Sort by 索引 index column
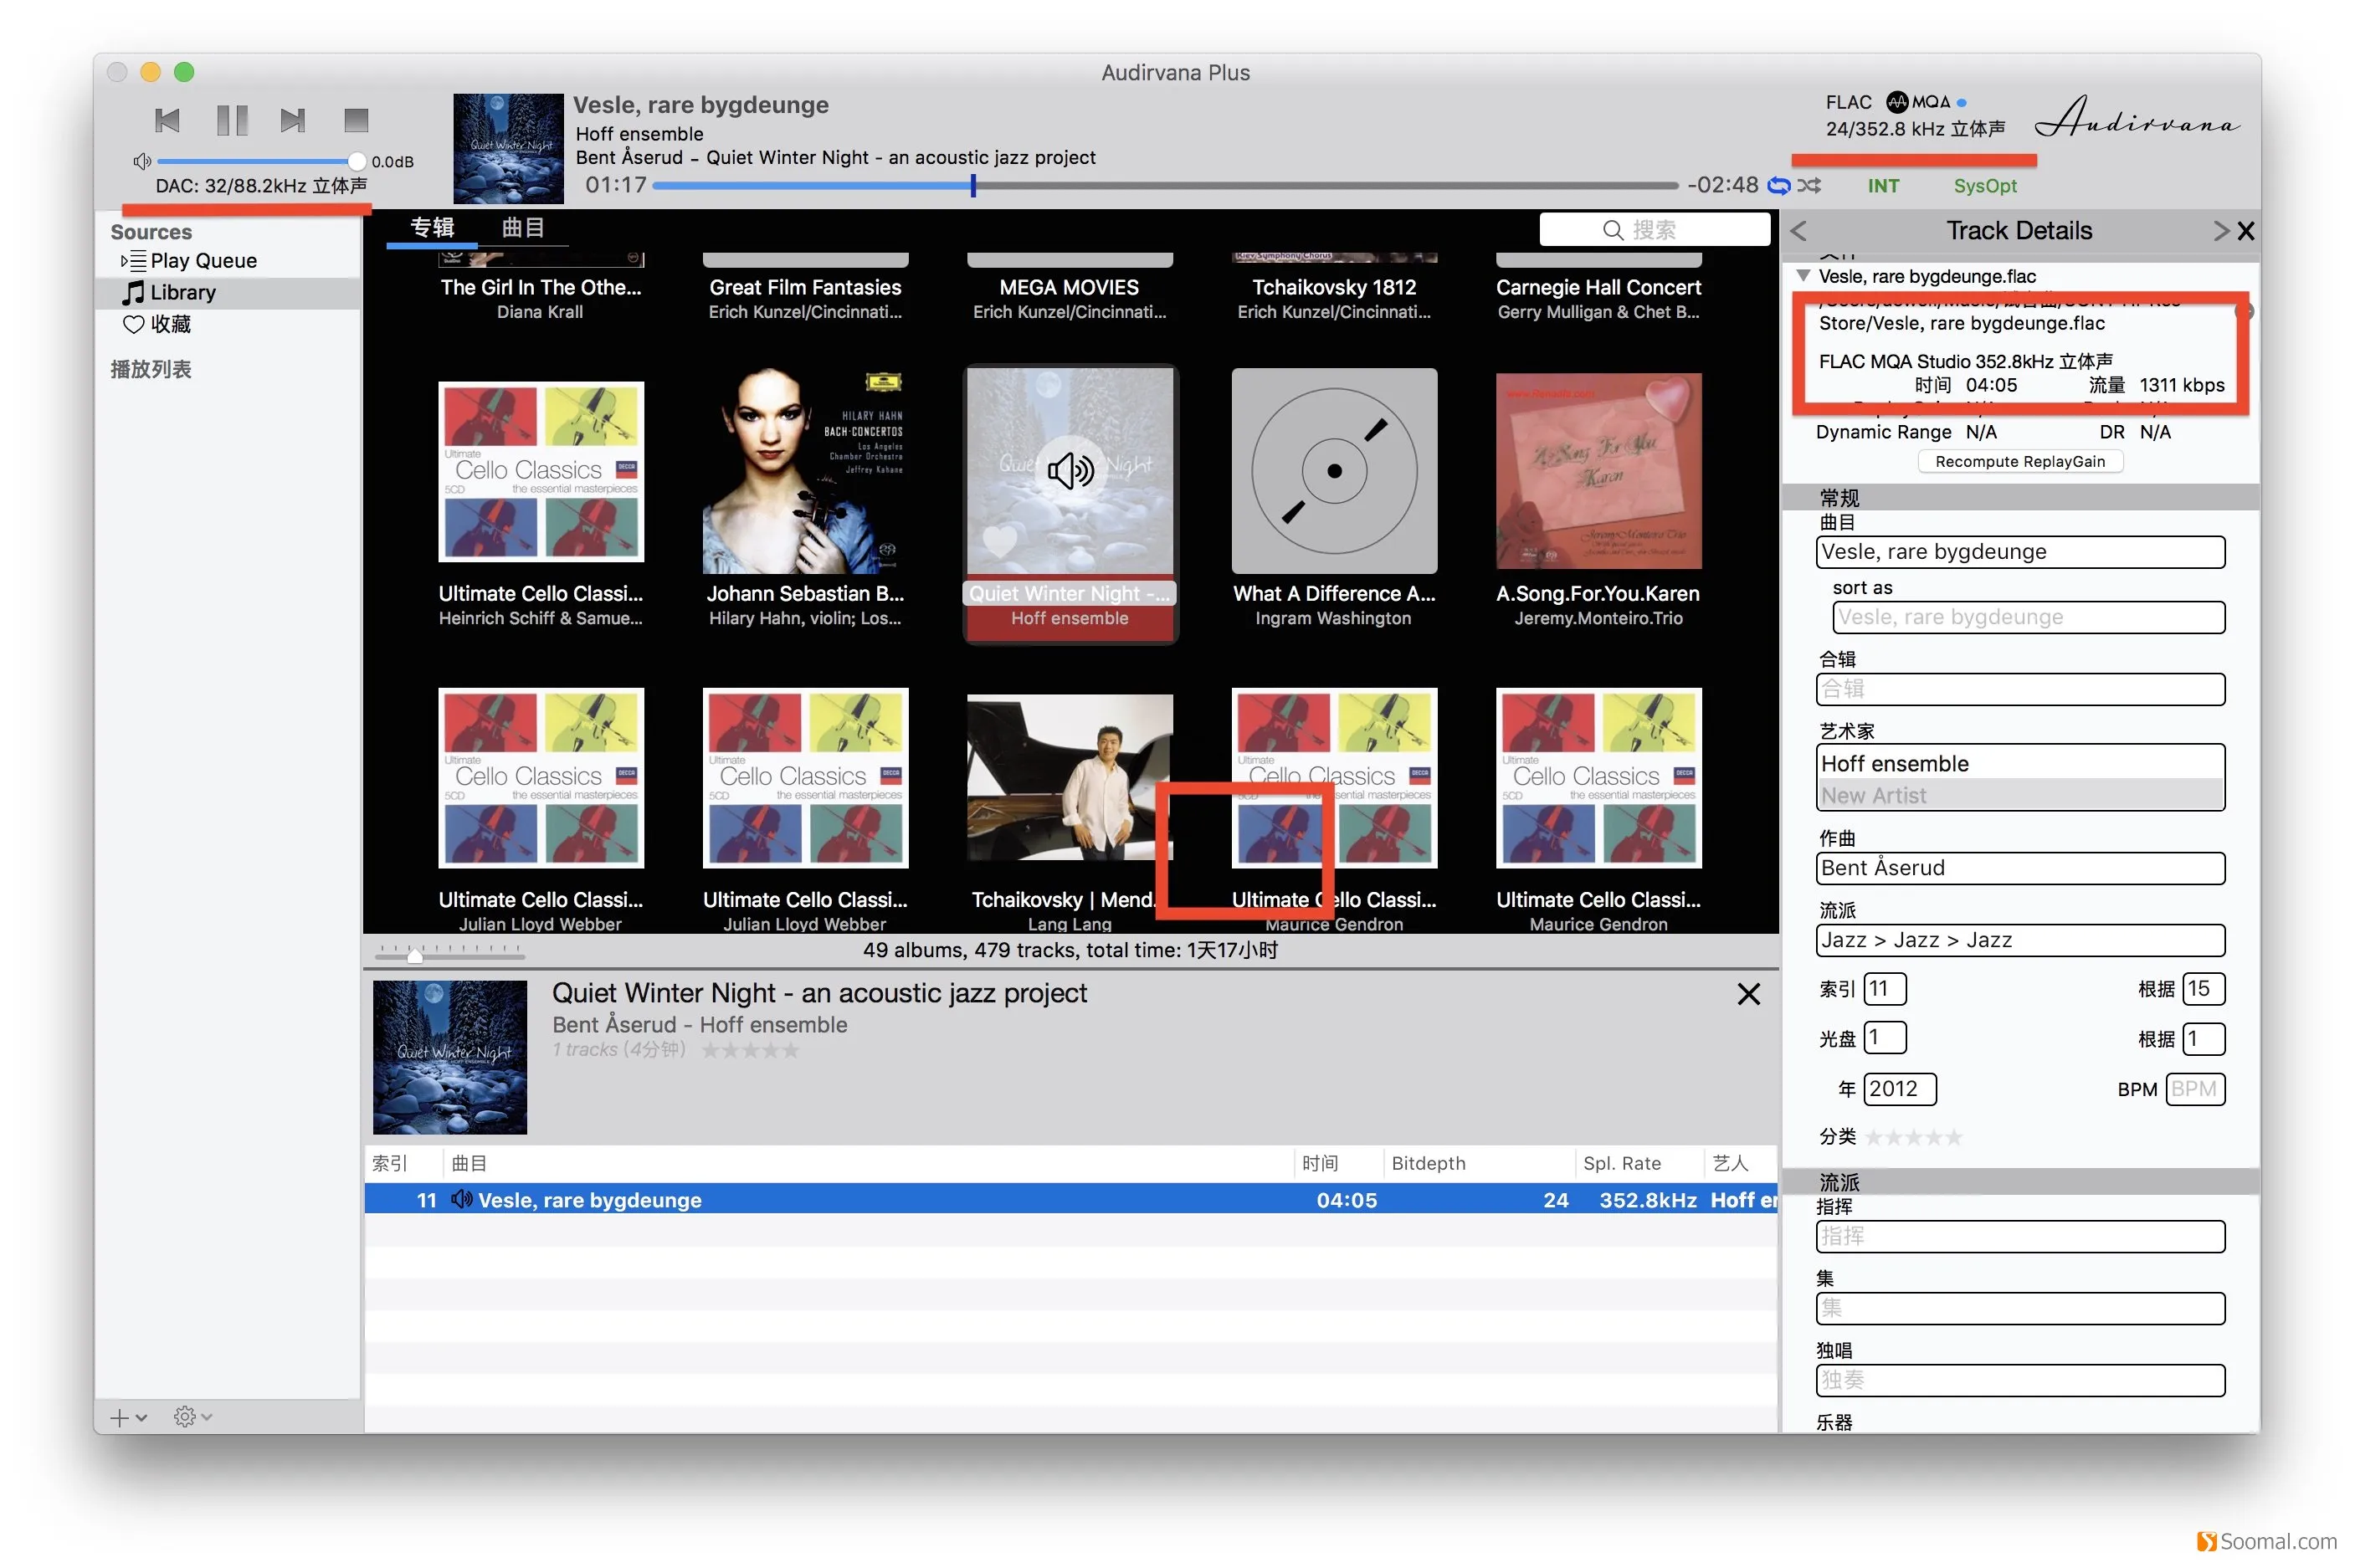This screenshot has height=1568, width=2355. coord(402,1163)
